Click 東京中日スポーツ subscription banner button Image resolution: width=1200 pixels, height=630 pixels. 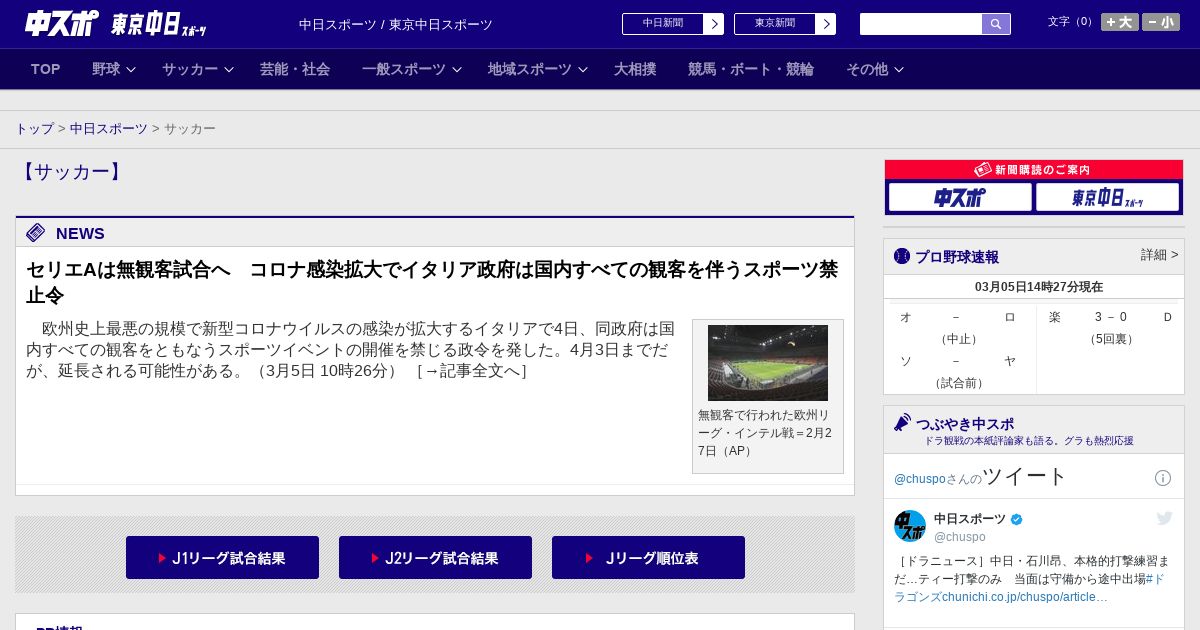point(1107,197)
